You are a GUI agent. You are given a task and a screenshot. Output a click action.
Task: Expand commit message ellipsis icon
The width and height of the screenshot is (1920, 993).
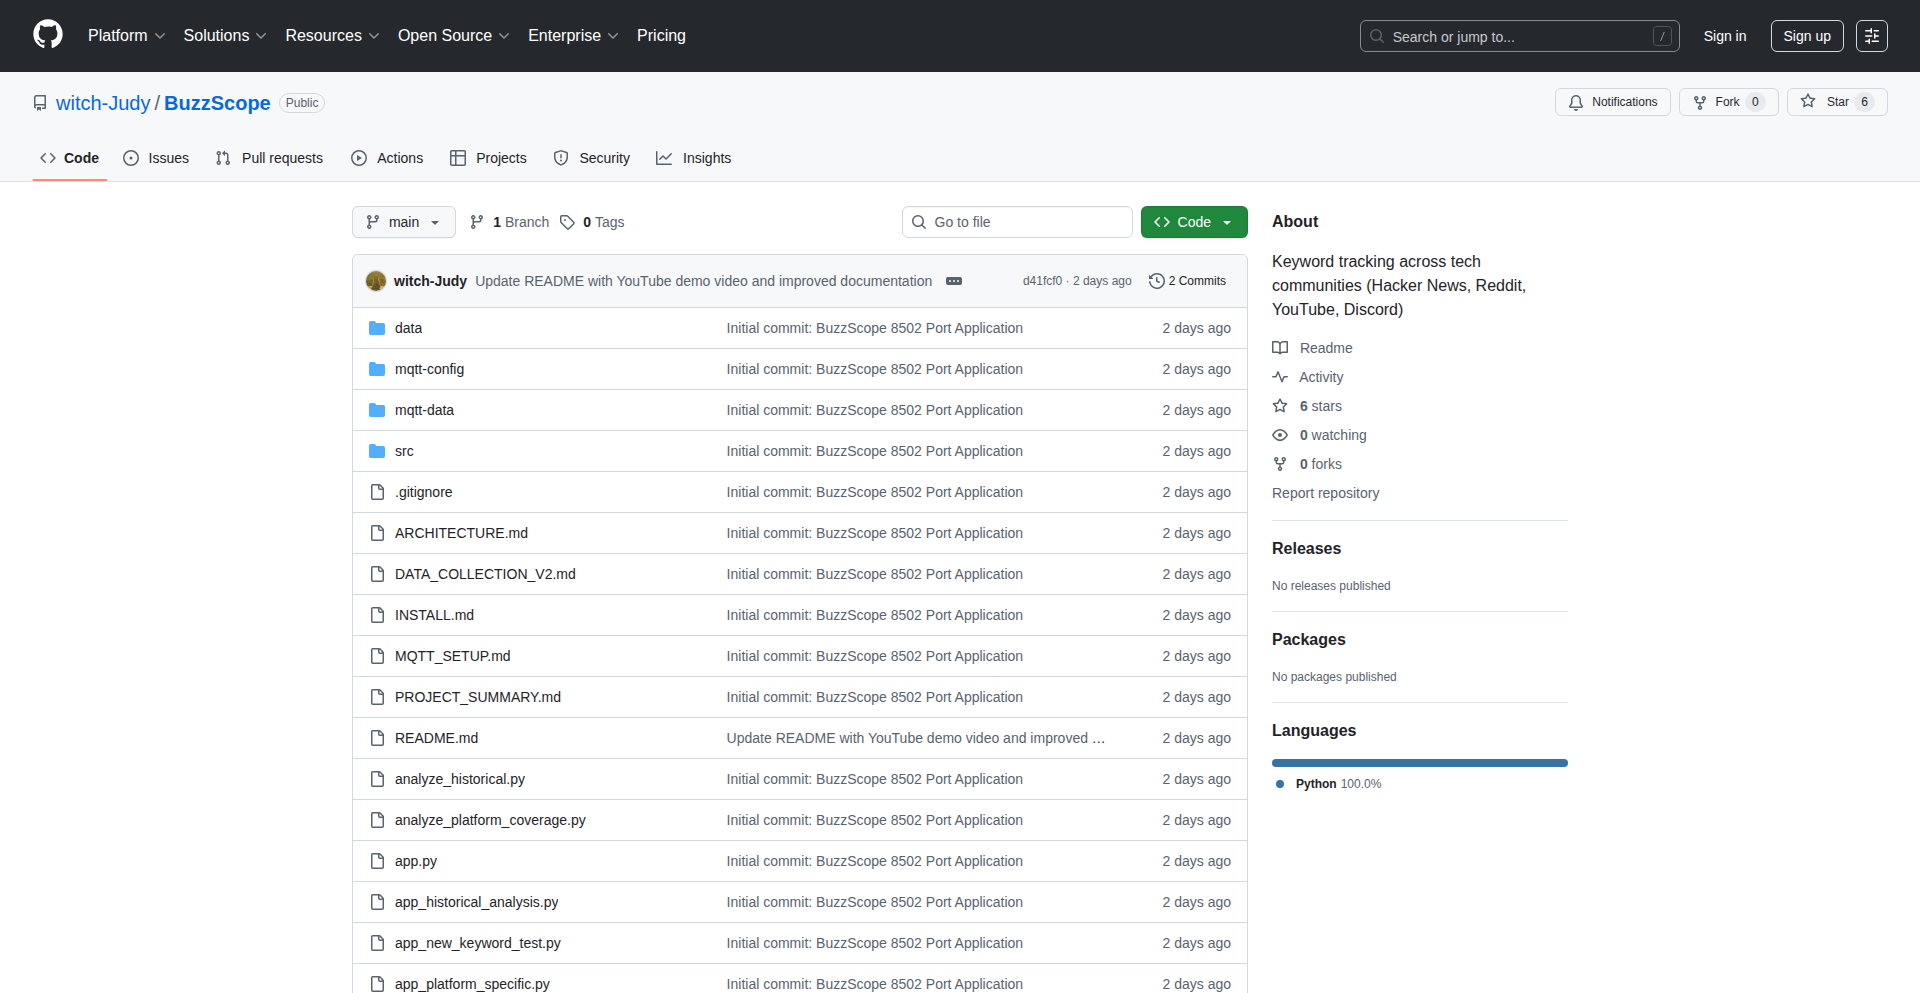click(954, 281)
